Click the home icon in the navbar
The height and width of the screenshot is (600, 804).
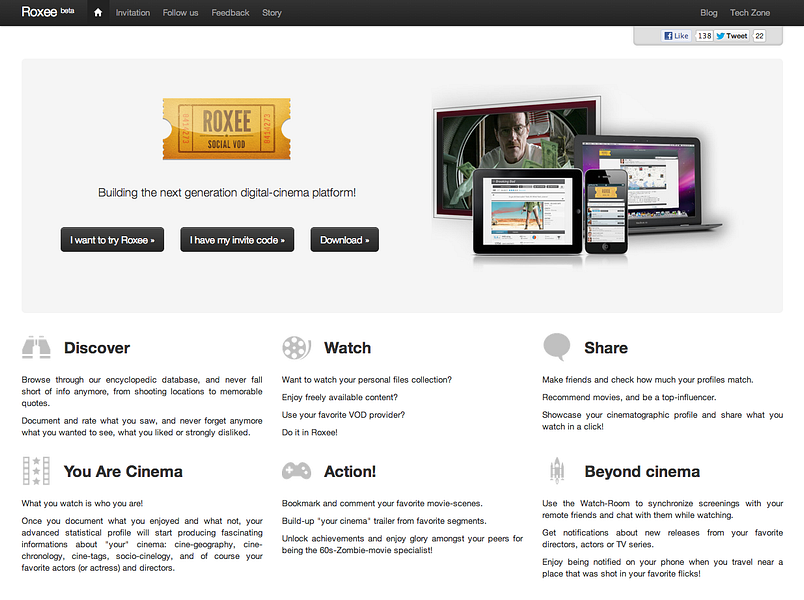point(98,13)
